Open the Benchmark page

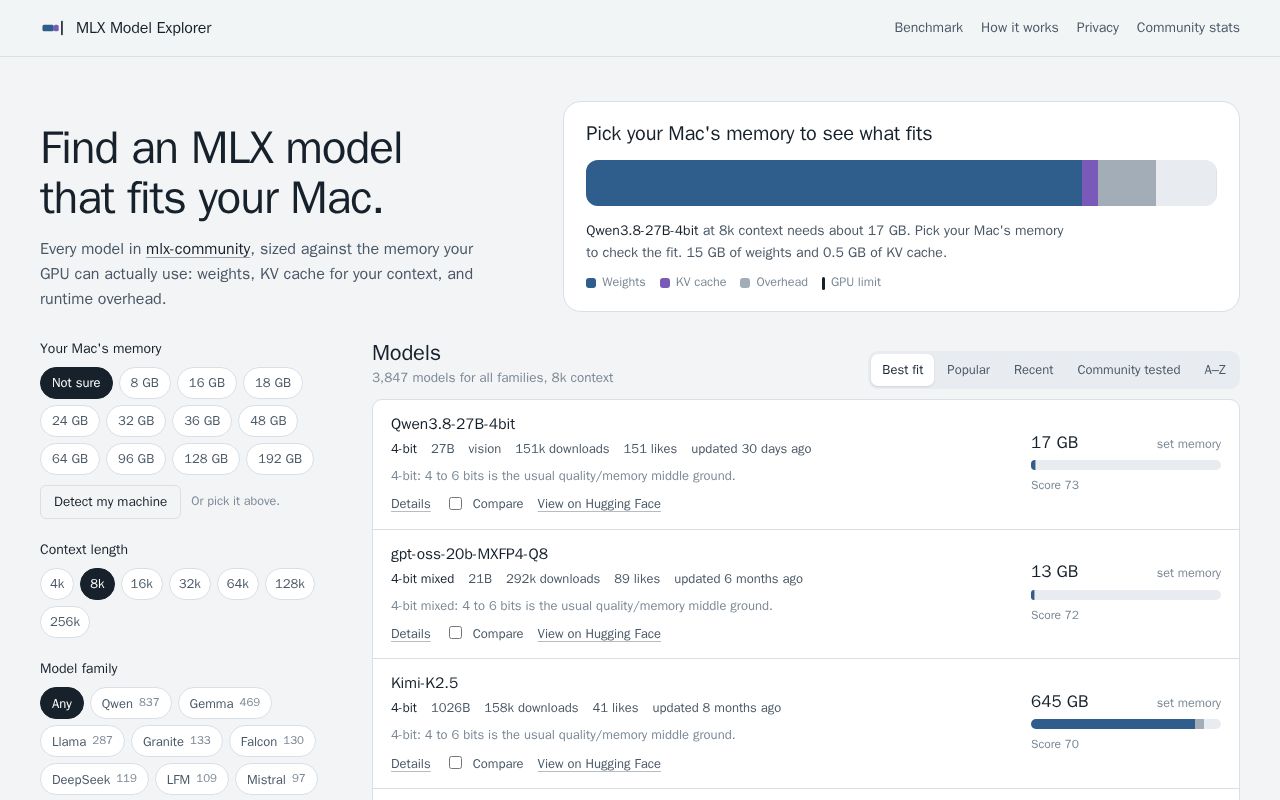pos(928,28)
